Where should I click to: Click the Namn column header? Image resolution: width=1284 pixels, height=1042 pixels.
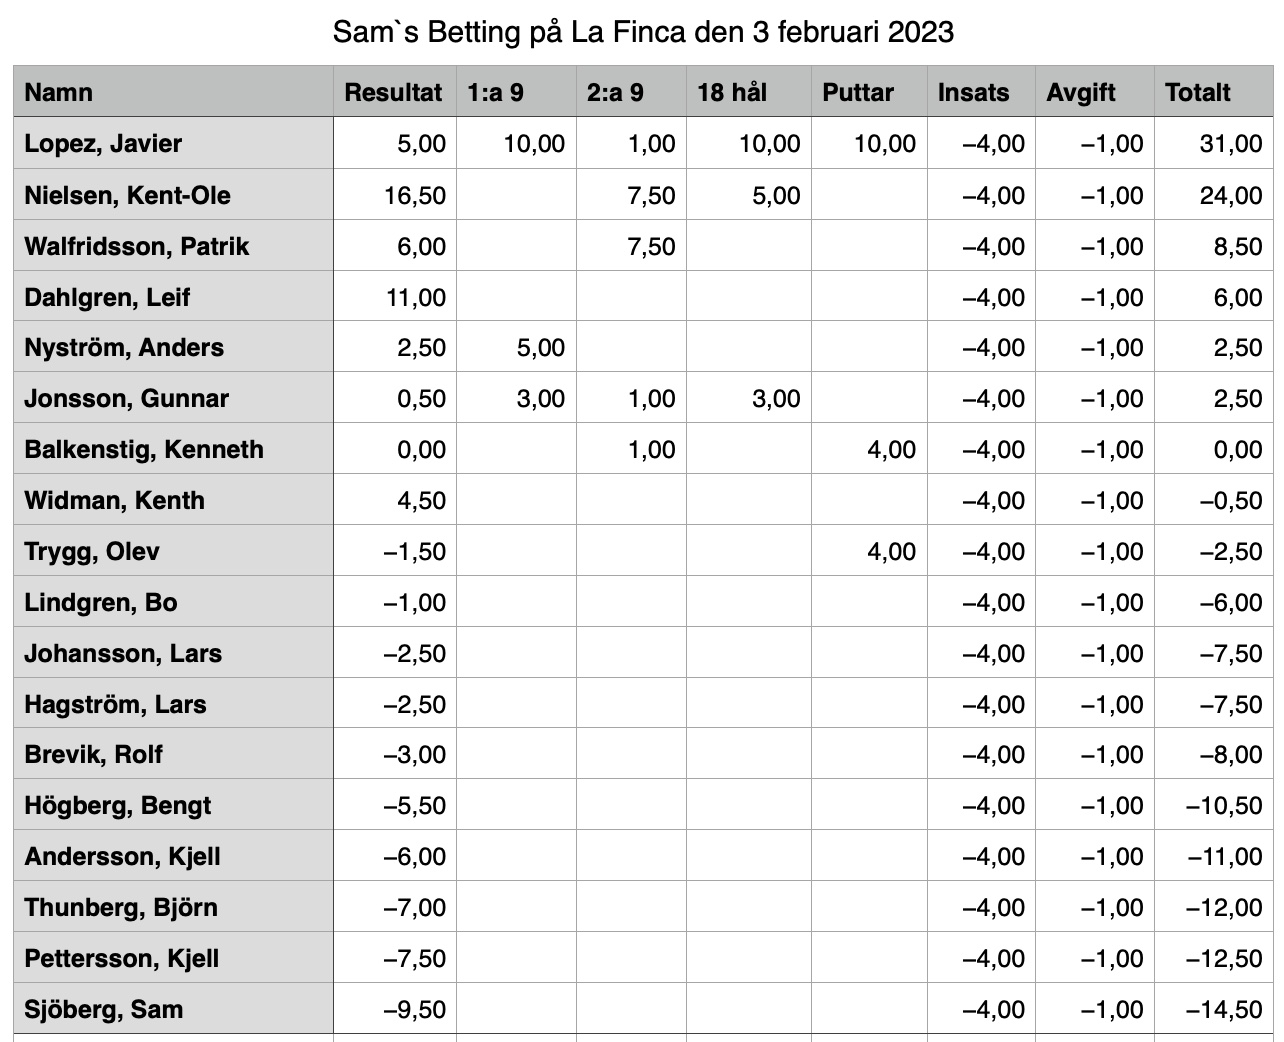click(x=173, y=92)
